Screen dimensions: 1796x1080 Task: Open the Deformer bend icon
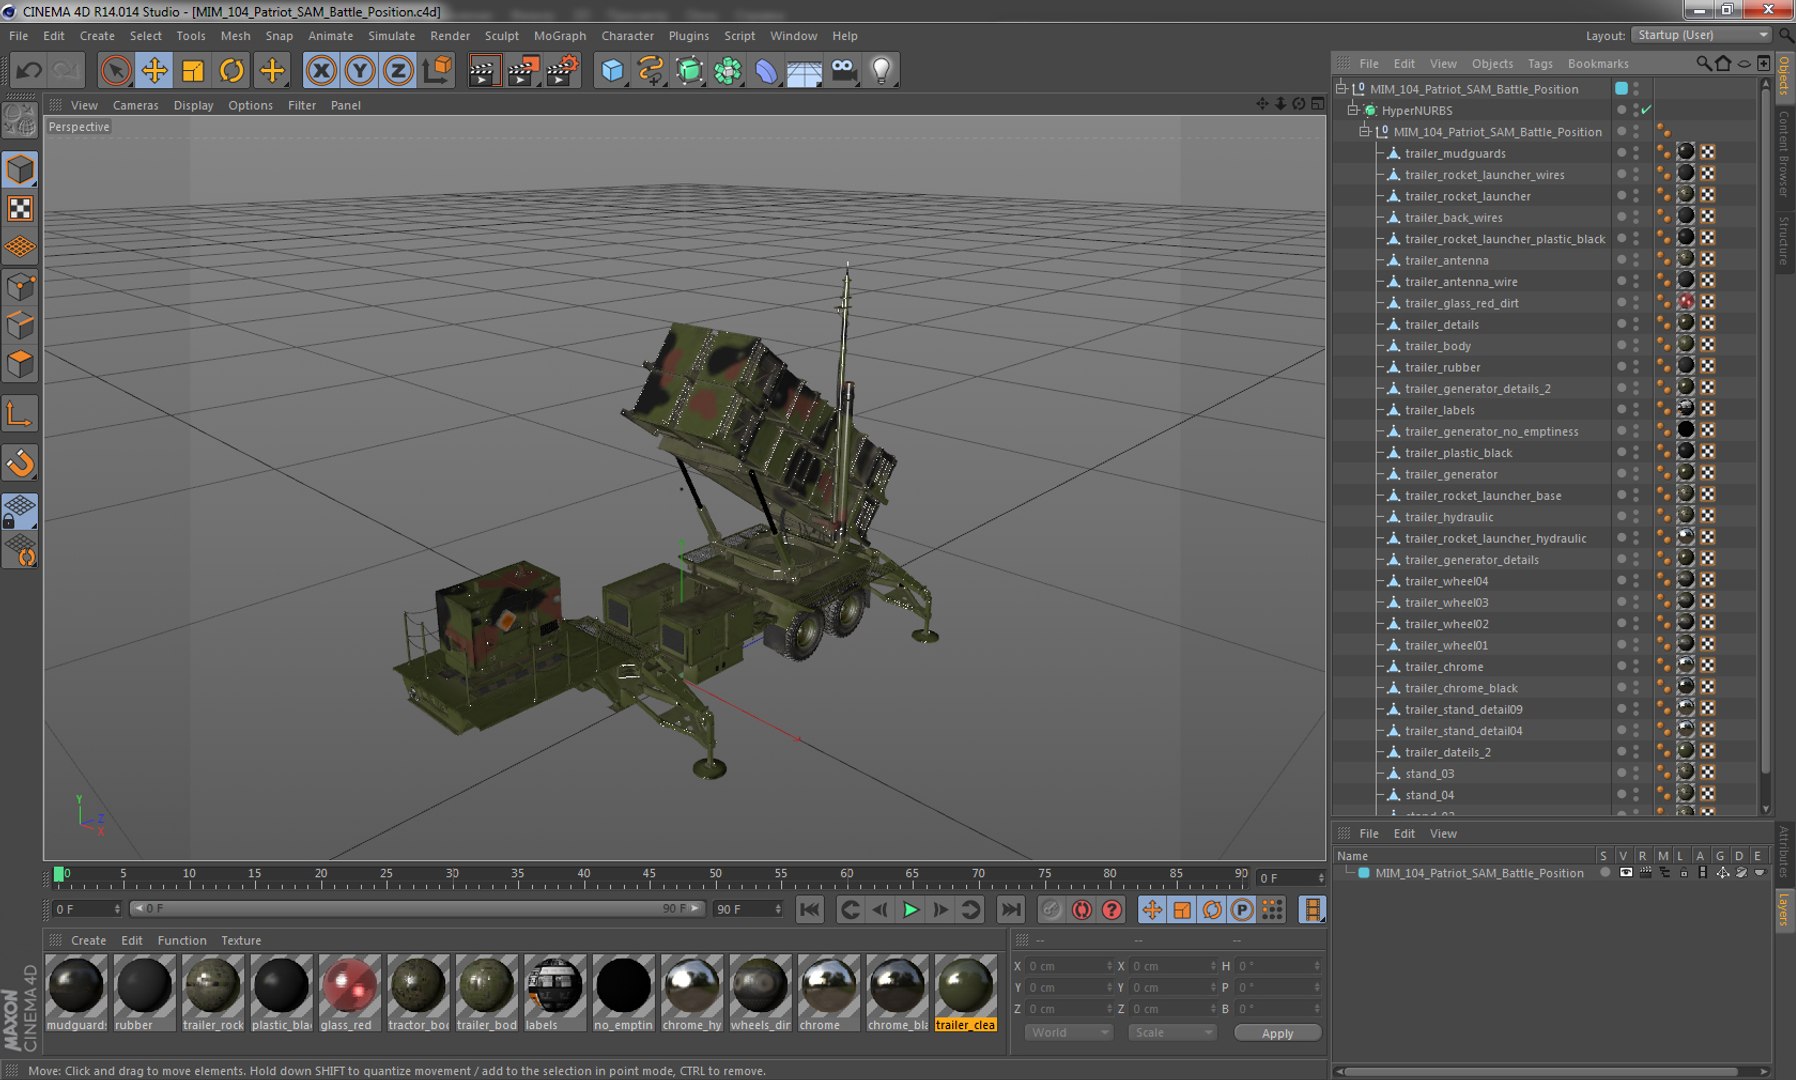(x=766, y=70)
